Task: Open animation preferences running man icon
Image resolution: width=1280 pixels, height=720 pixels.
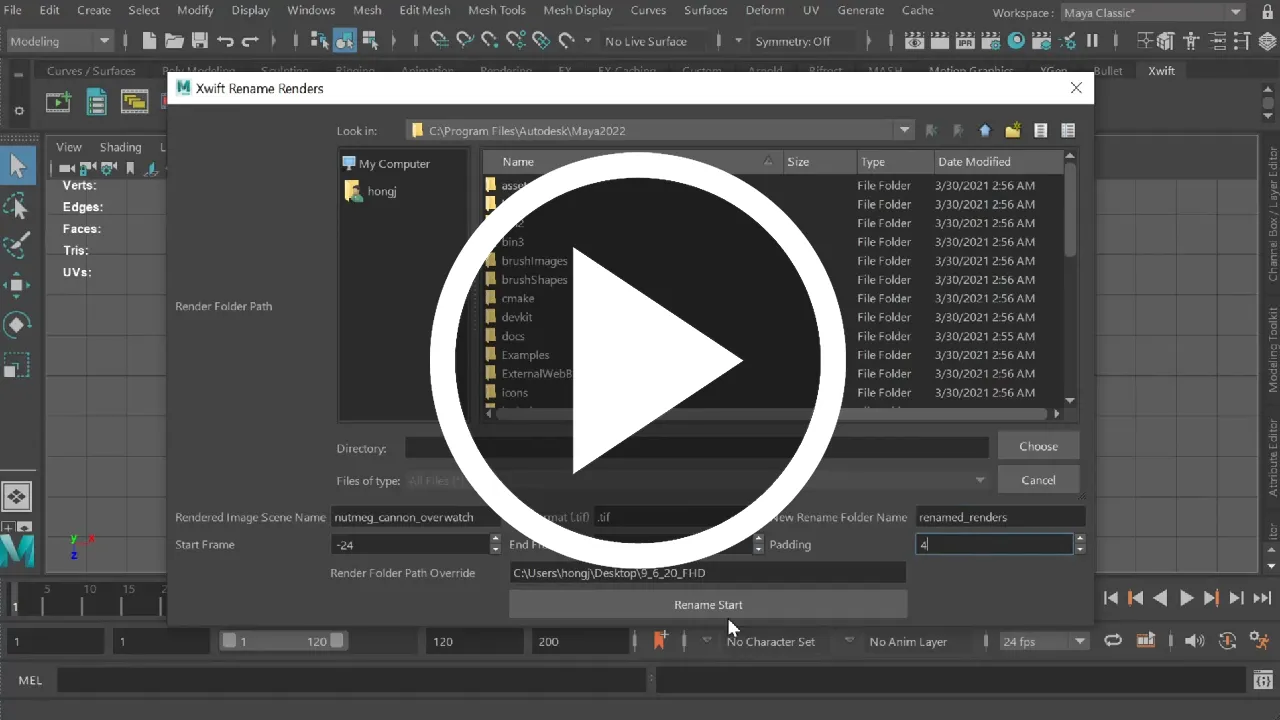Action: 1259,642
